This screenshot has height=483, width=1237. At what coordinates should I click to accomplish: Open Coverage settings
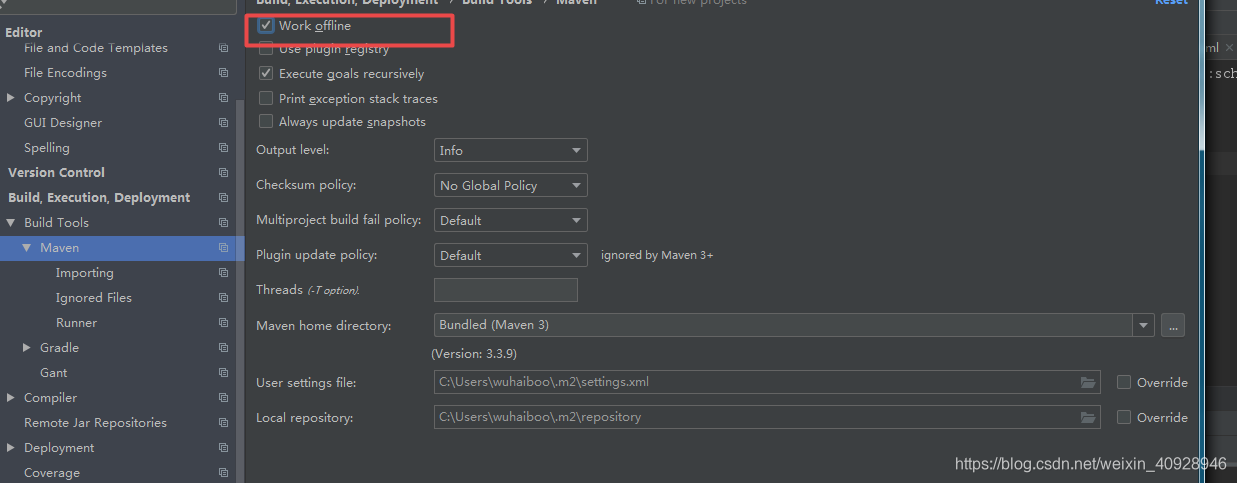(52, 473)
